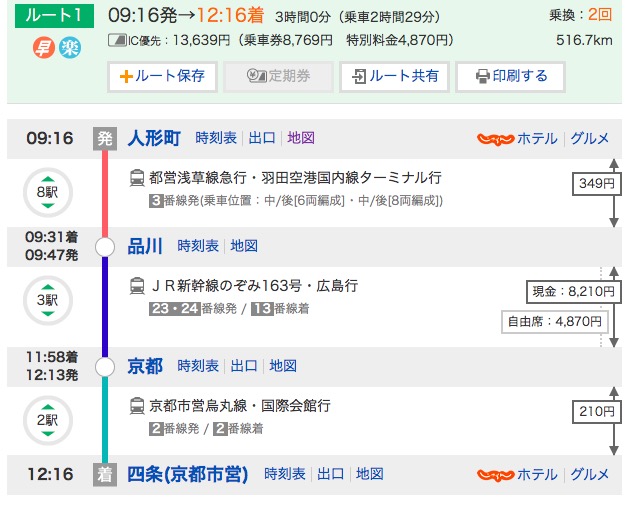Image resolution: width=630 pixels, height=508 pixels.
Task: Open グルメ link for 四条(京都市営)
Action: click(x=589, y=474)
